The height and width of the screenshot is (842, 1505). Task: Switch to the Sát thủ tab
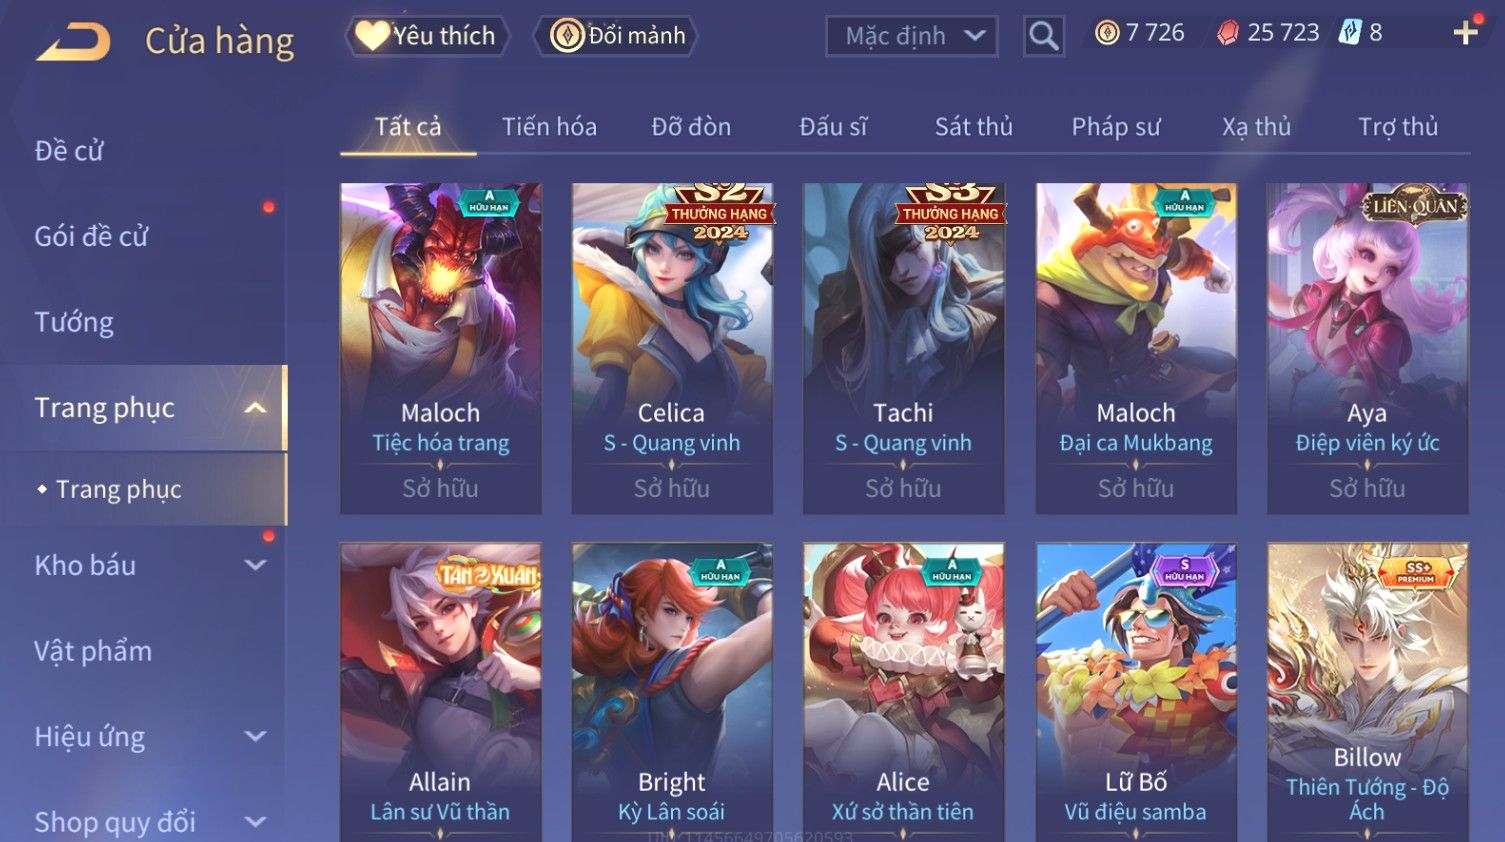pos(973,127)
